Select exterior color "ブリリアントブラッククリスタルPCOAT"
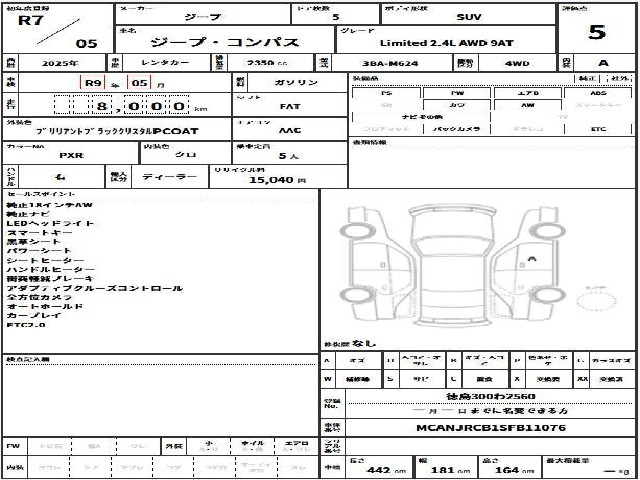 coord(117,131)
